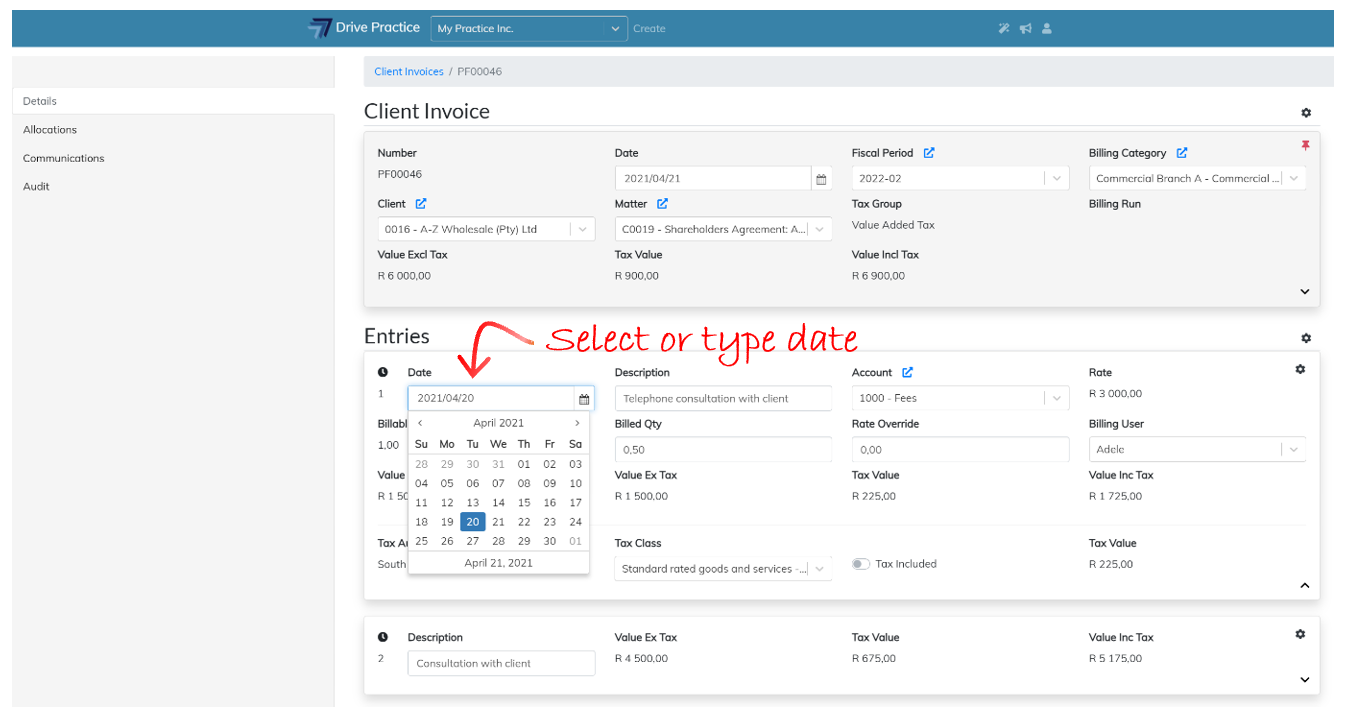Click gear icon beside Client Invoice heading
The width and height of the screenshot is (1356, 720).
click(1305, 113)
